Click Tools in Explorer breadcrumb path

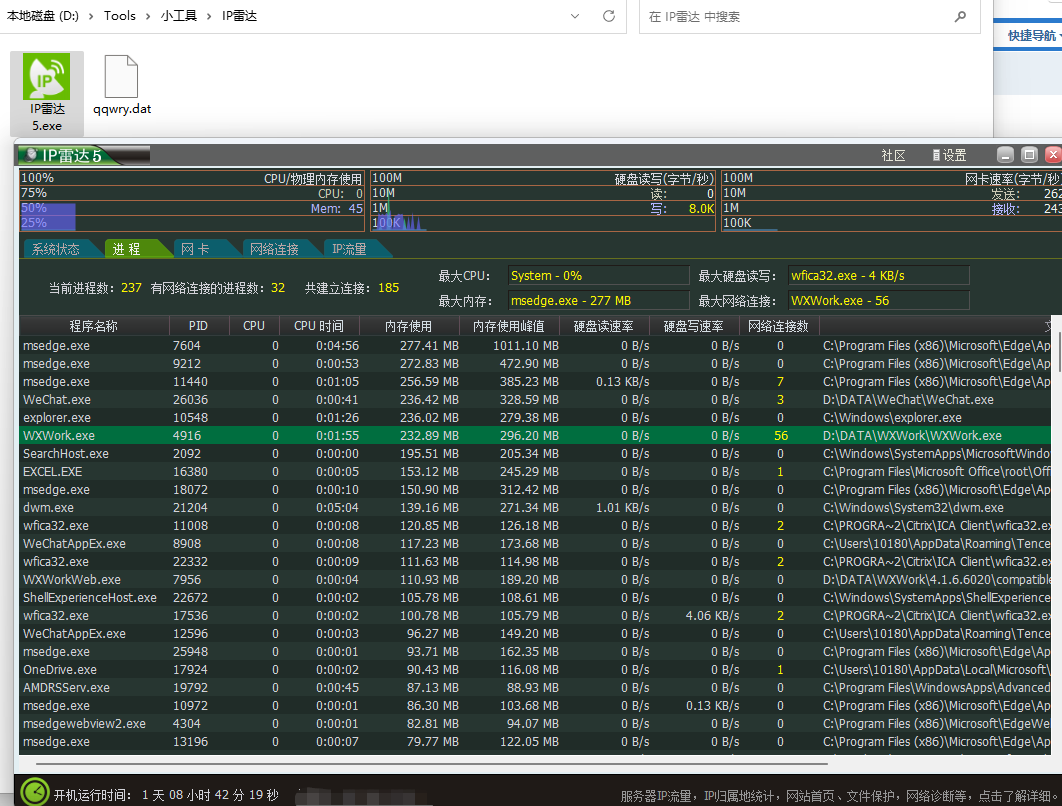[x=120, y=16]
